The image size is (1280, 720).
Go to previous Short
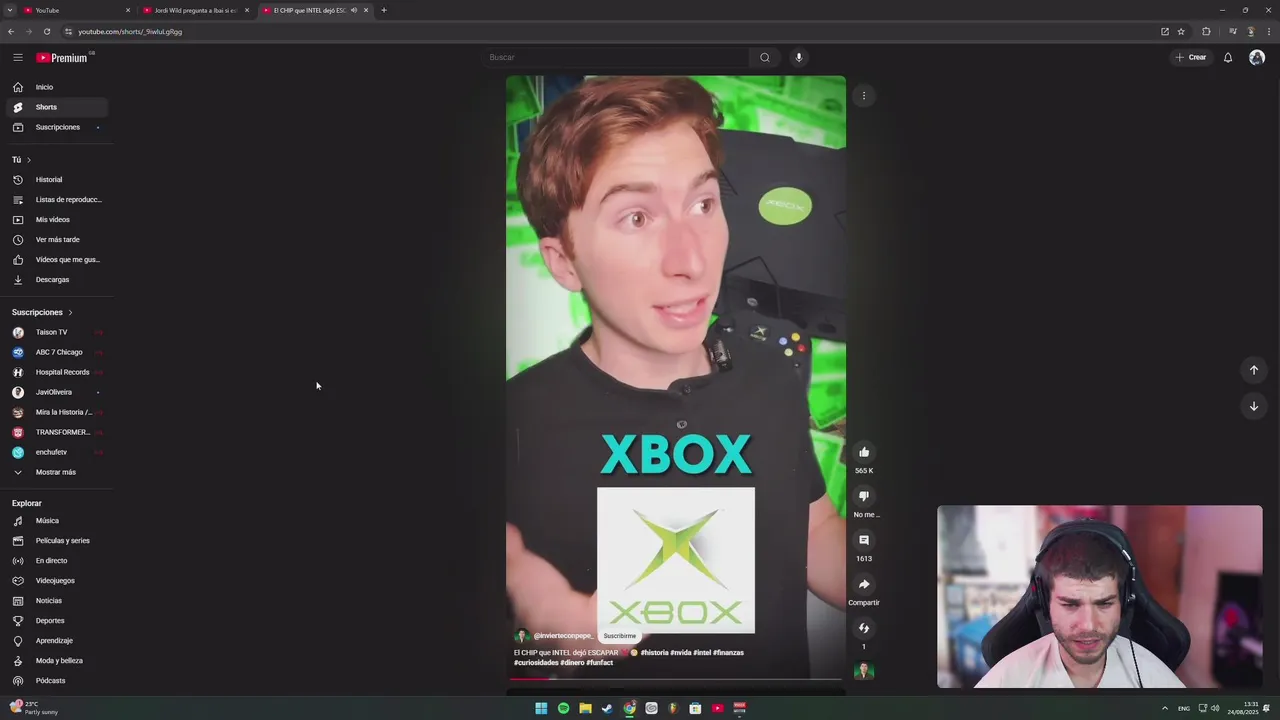[x=1254, y=370]
